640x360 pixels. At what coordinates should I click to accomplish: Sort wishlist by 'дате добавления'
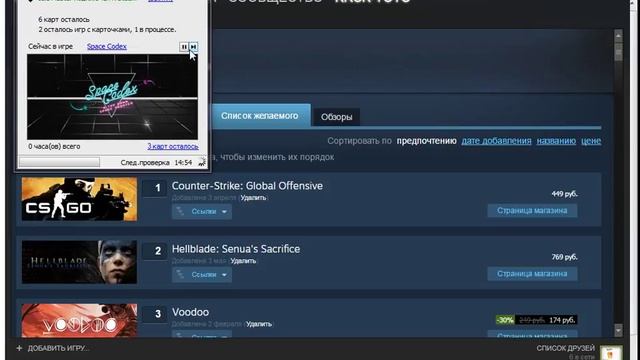click(496, 141)
